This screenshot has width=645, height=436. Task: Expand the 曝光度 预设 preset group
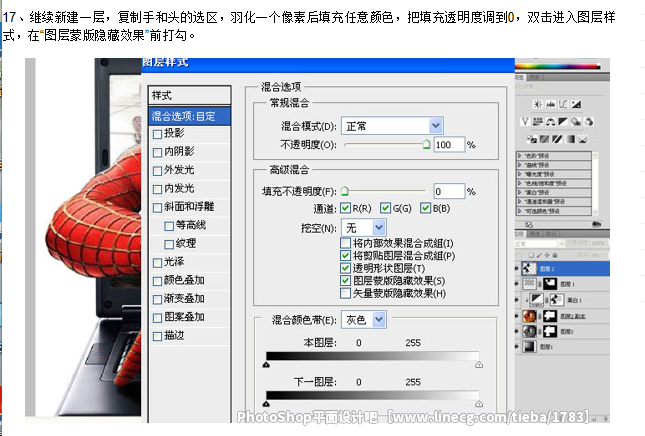[x=520, y=174]
